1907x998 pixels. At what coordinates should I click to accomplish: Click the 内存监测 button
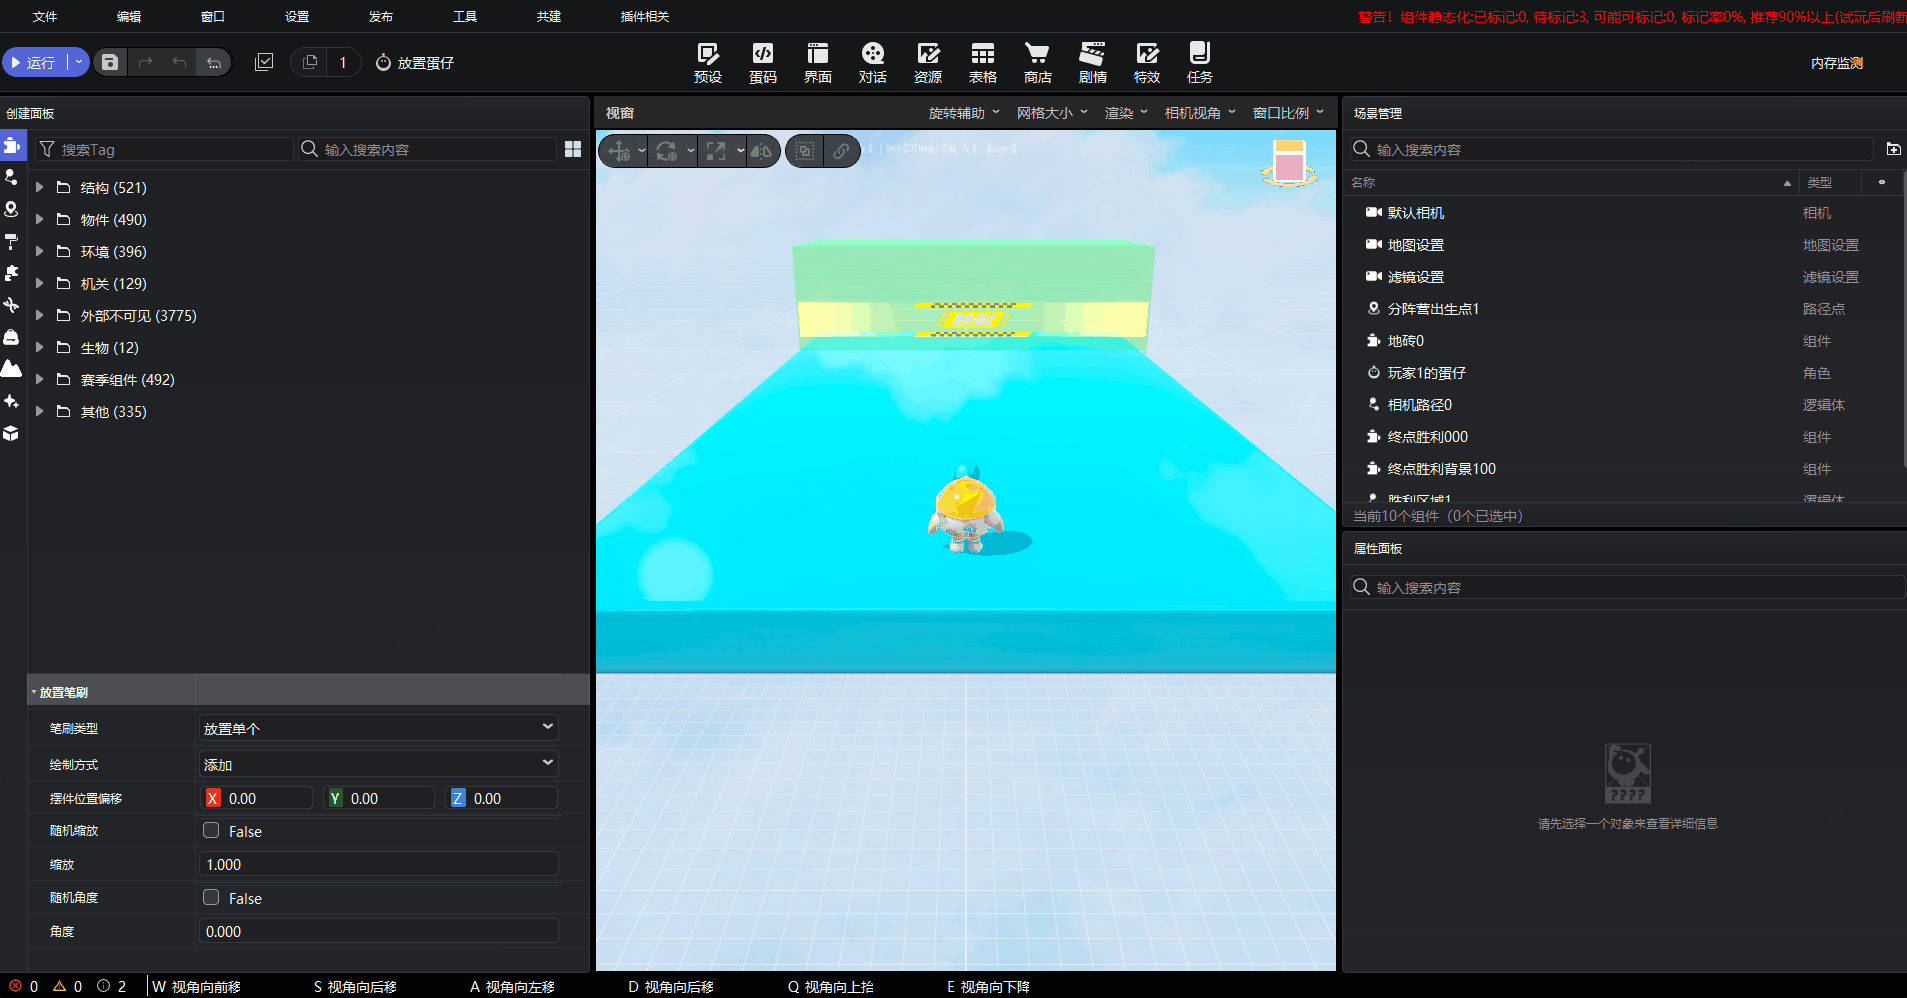[x=1836, y=63]
